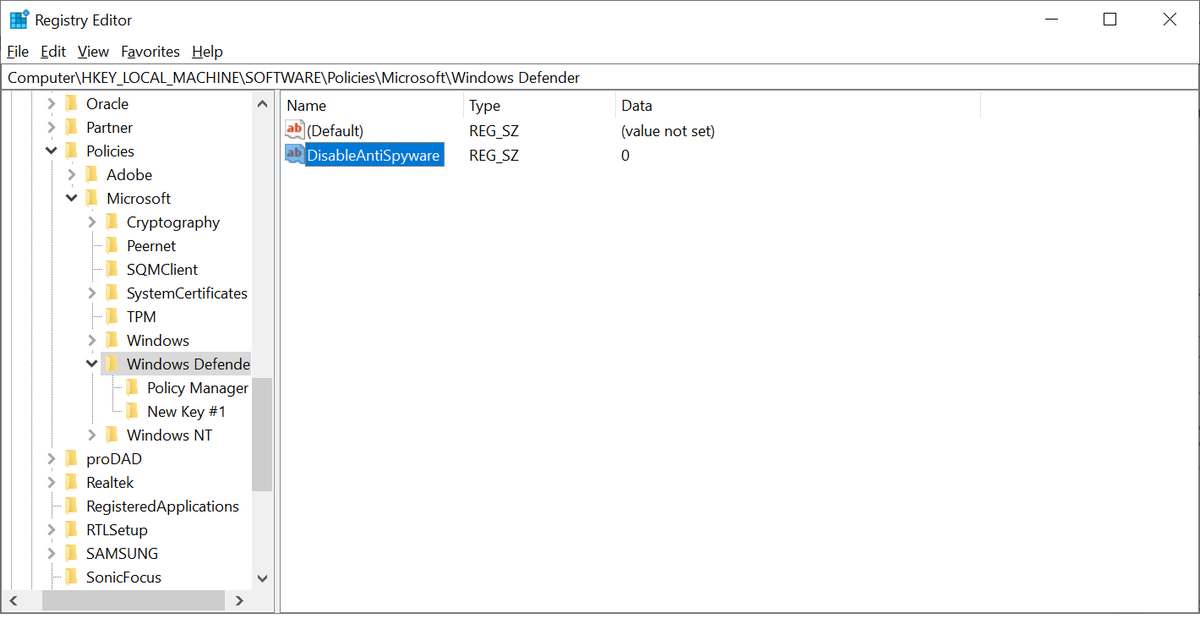Sort by the Data column header
The height and width of the screenshot is (619, 1200).
coord(798,105)
